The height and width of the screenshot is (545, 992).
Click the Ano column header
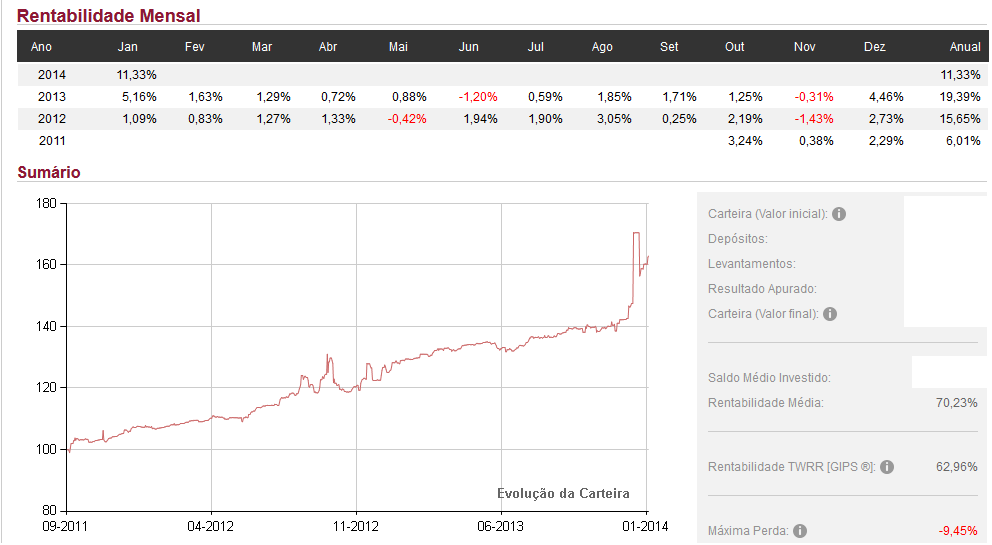tap(41, 47)
